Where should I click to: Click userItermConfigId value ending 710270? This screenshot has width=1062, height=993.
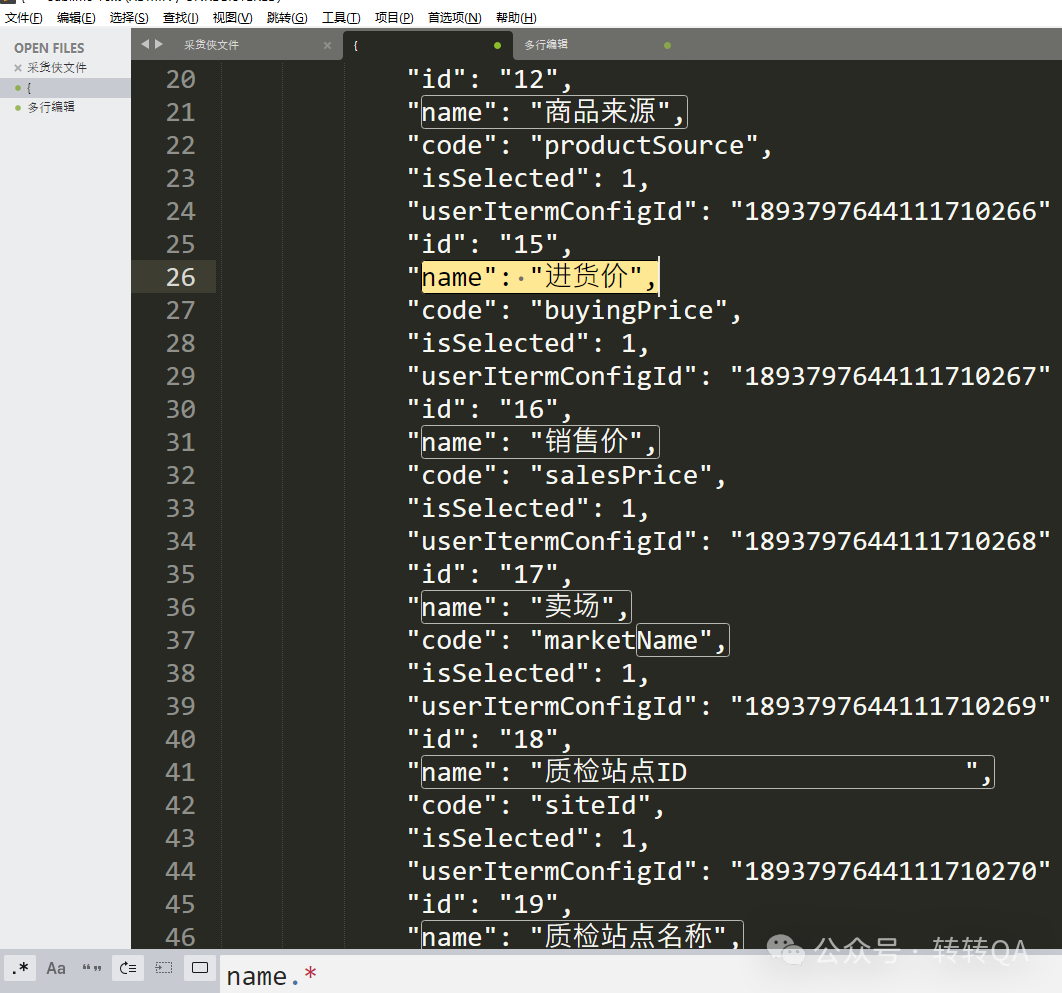[x=890, y=871]
